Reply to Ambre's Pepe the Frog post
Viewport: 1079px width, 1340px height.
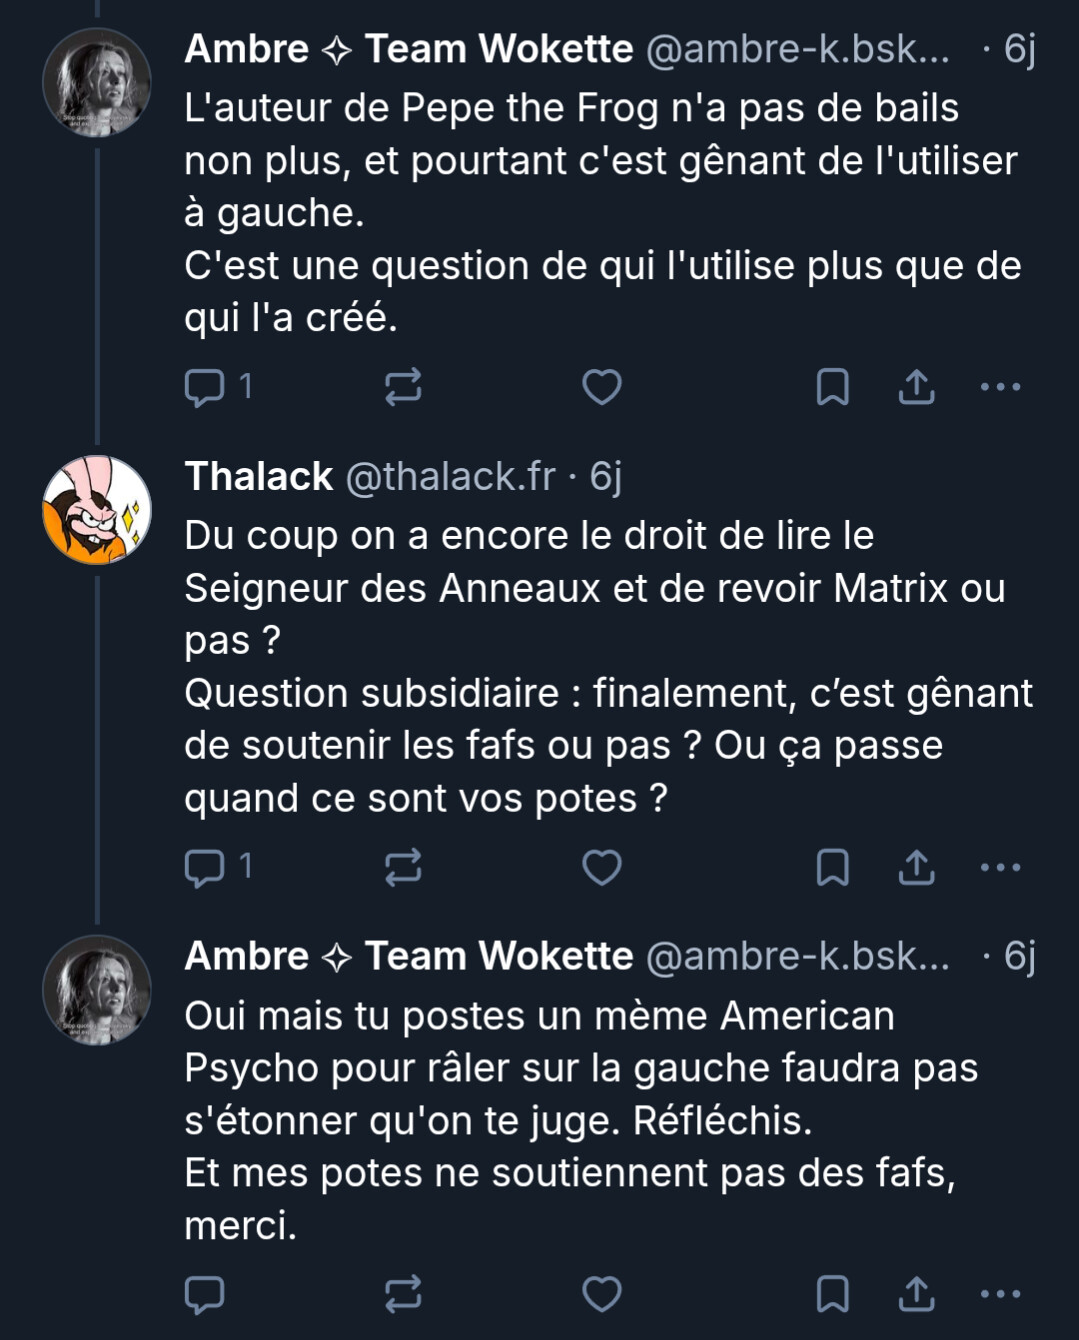point(205,387)
